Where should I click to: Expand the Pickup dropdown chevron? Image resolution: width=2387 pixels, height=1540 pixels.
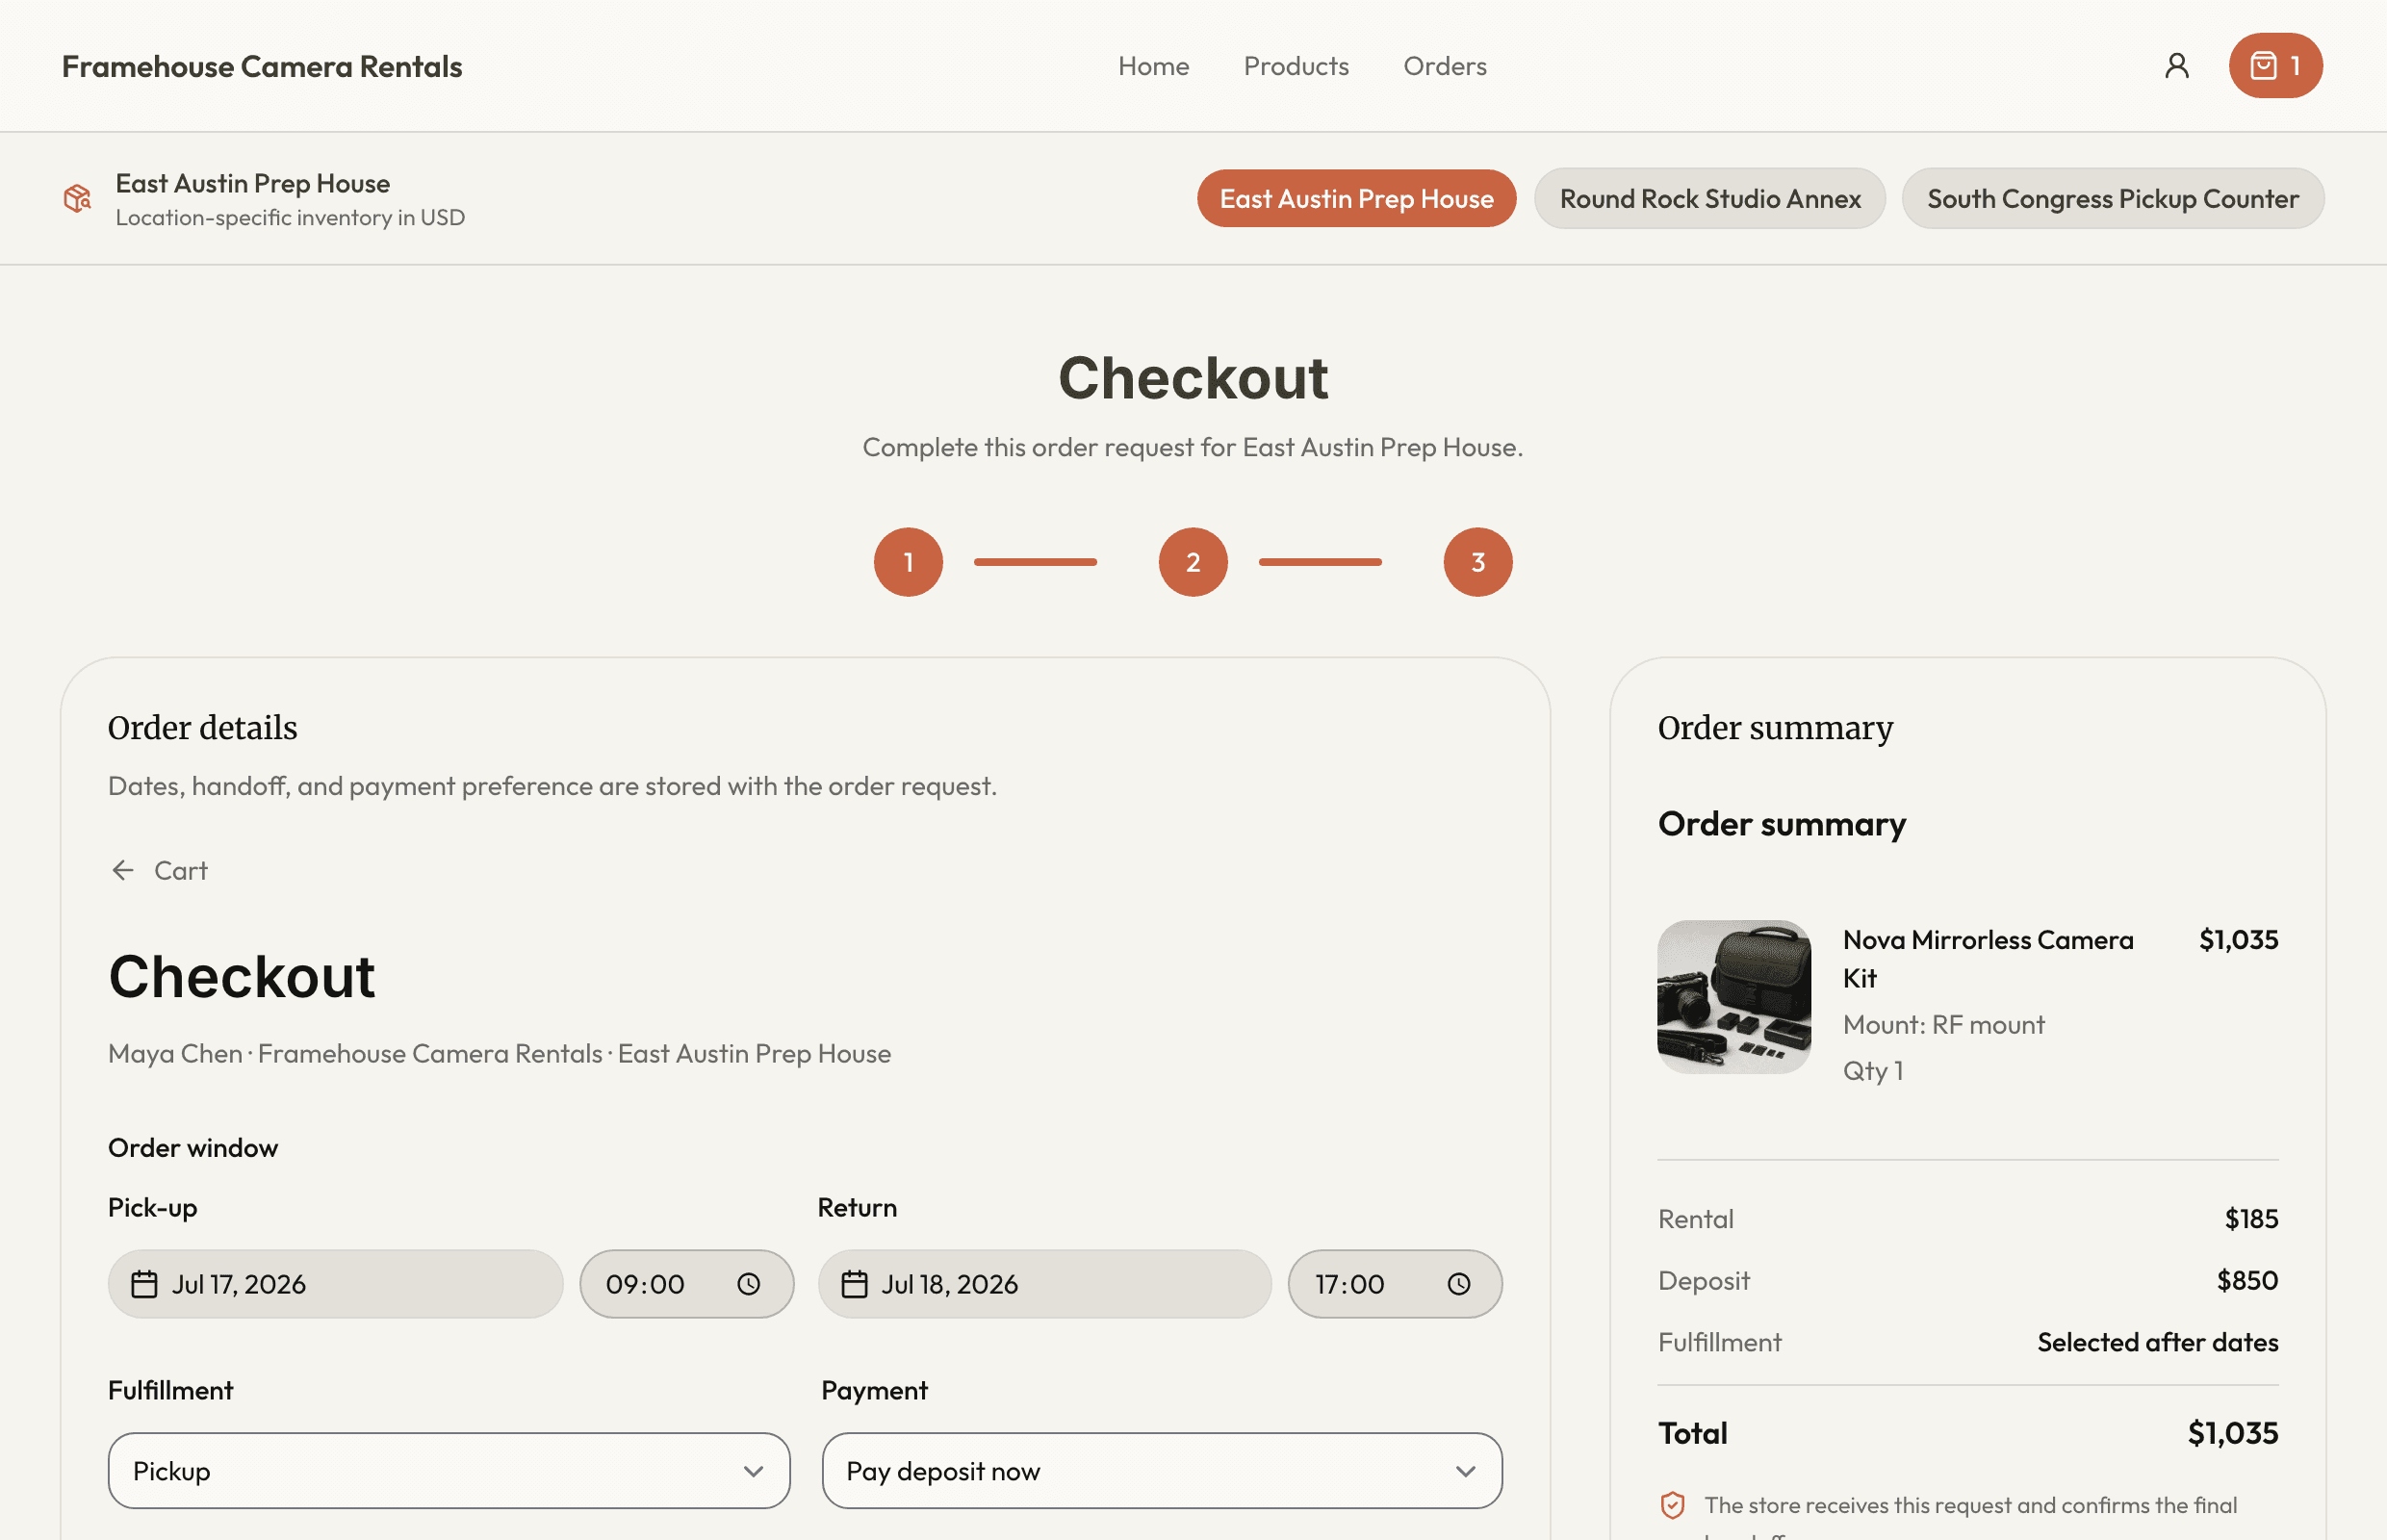(753, 1471)
